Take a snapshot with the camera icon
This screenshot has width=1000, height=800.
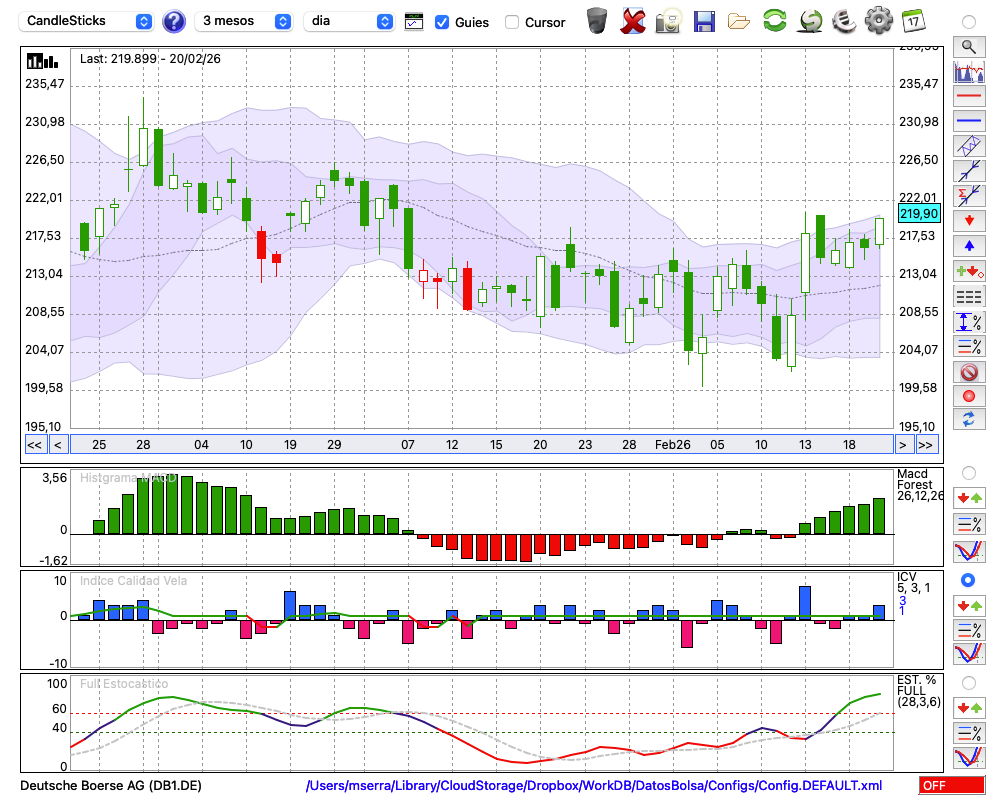[x=669, y=21]
